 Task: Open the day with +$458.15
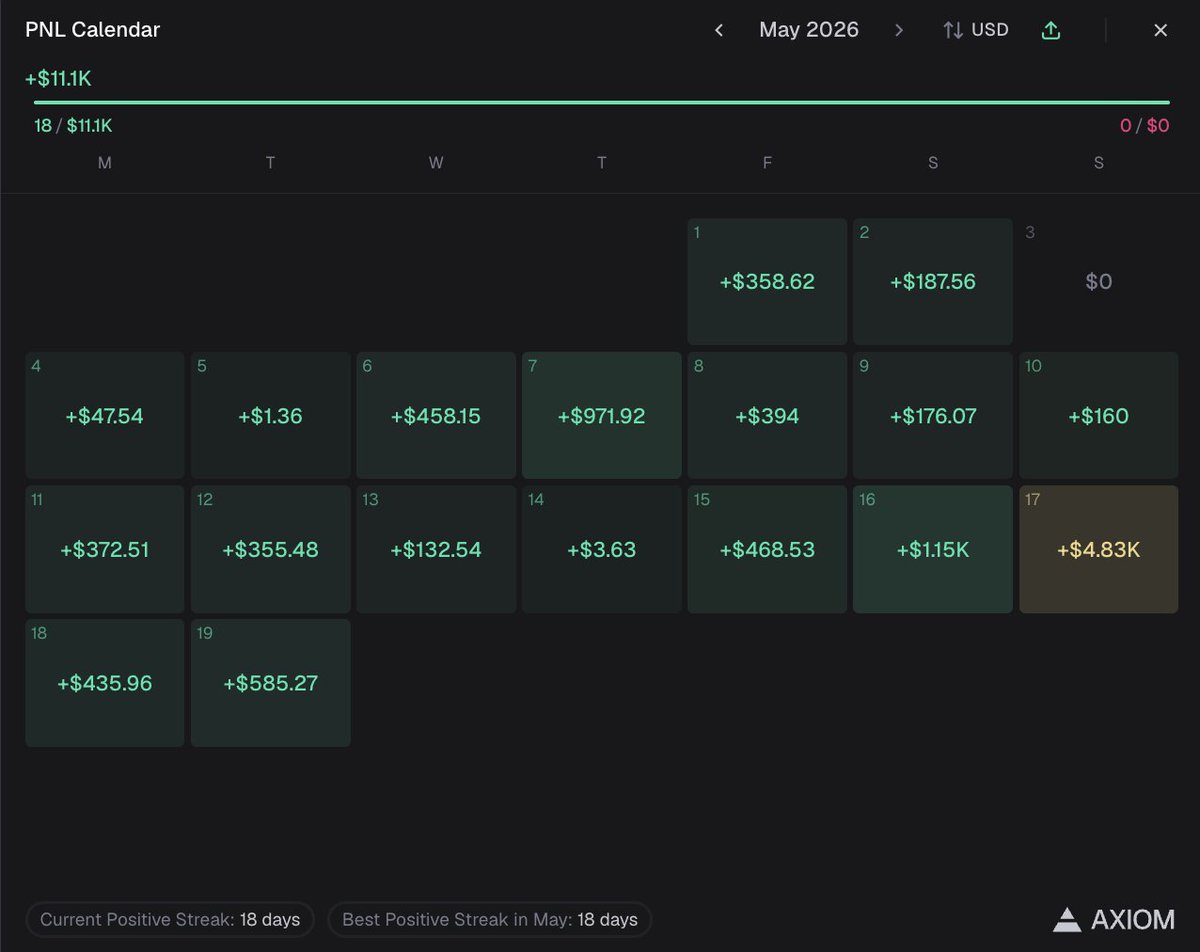click(436, 415)
